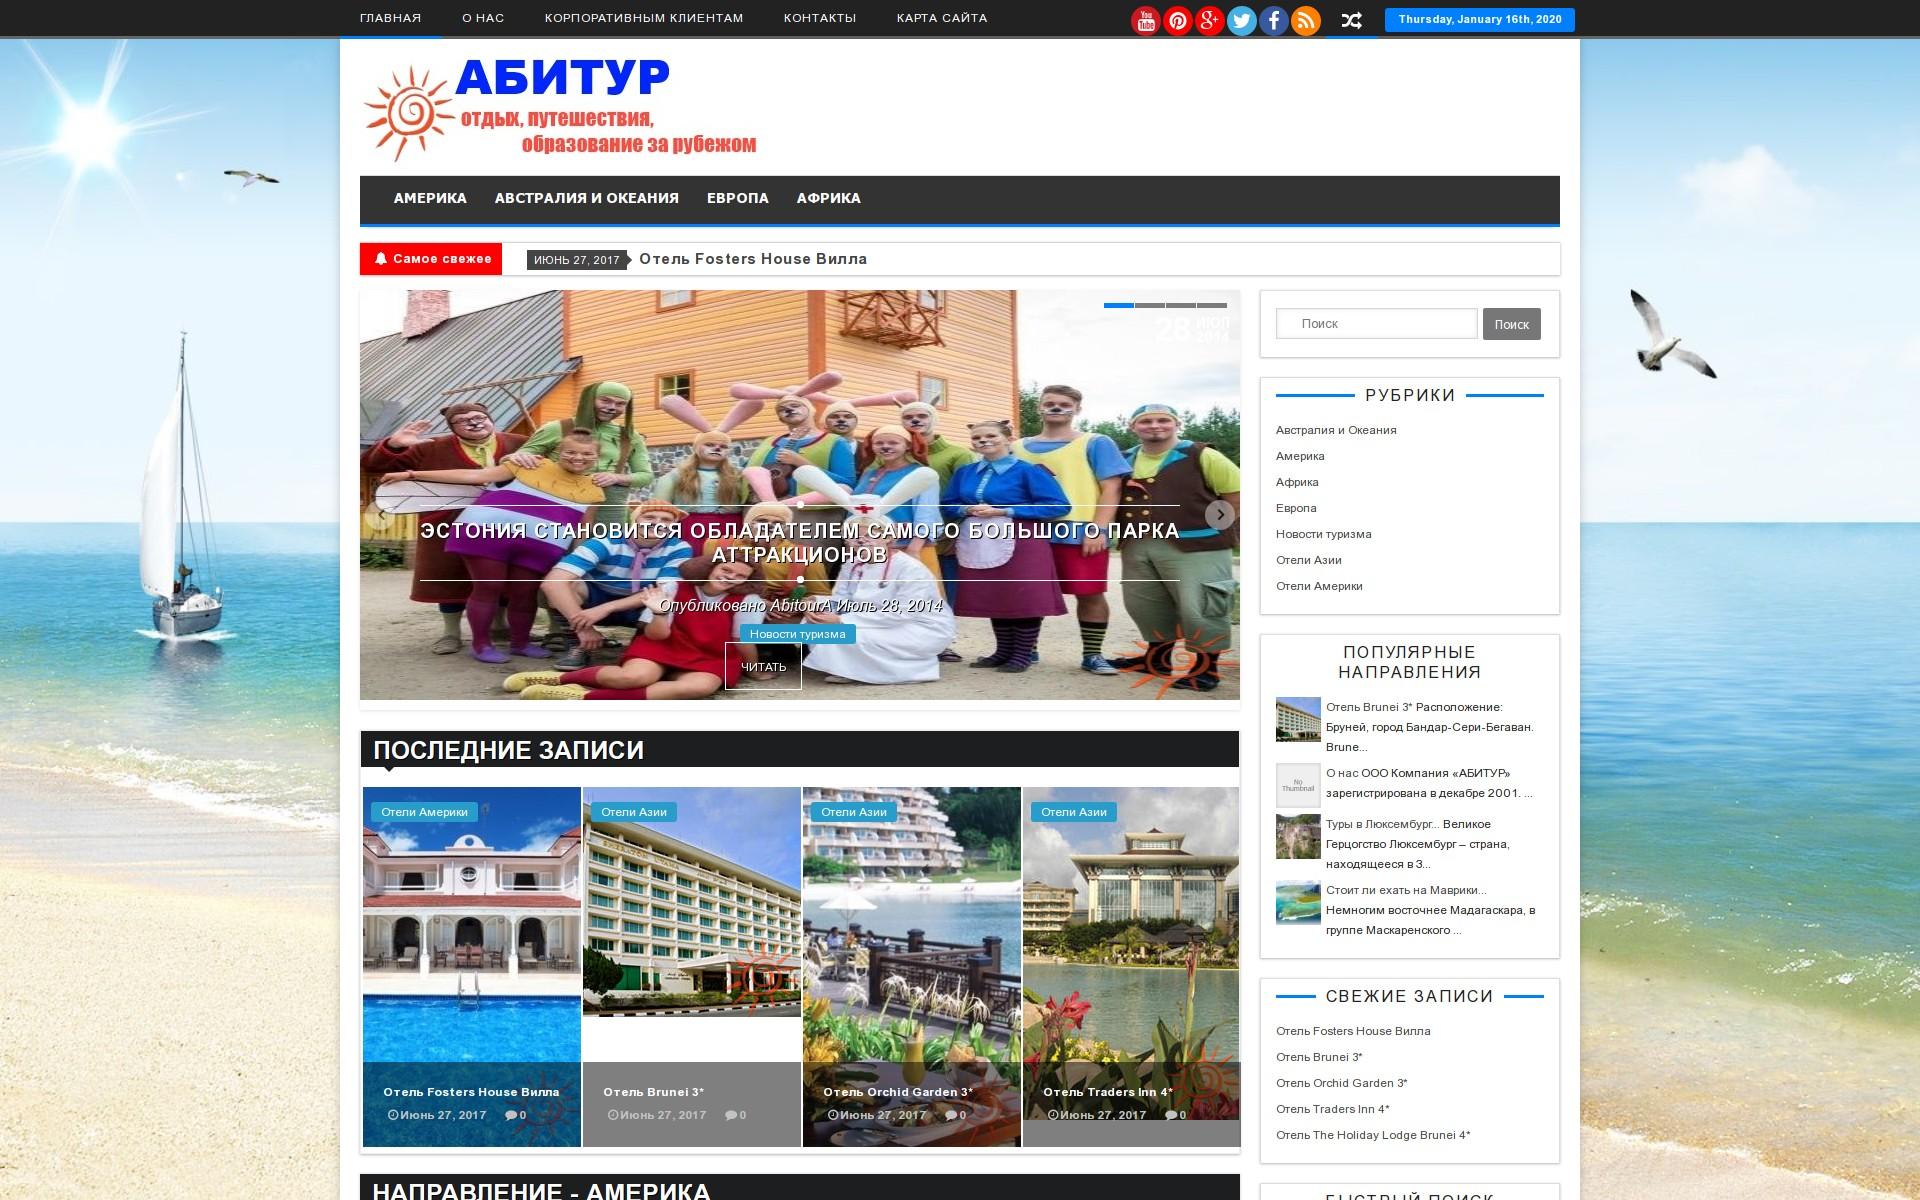Click the Pinterest icon in top bar

pyautogui.click(x=1177, y=20)
